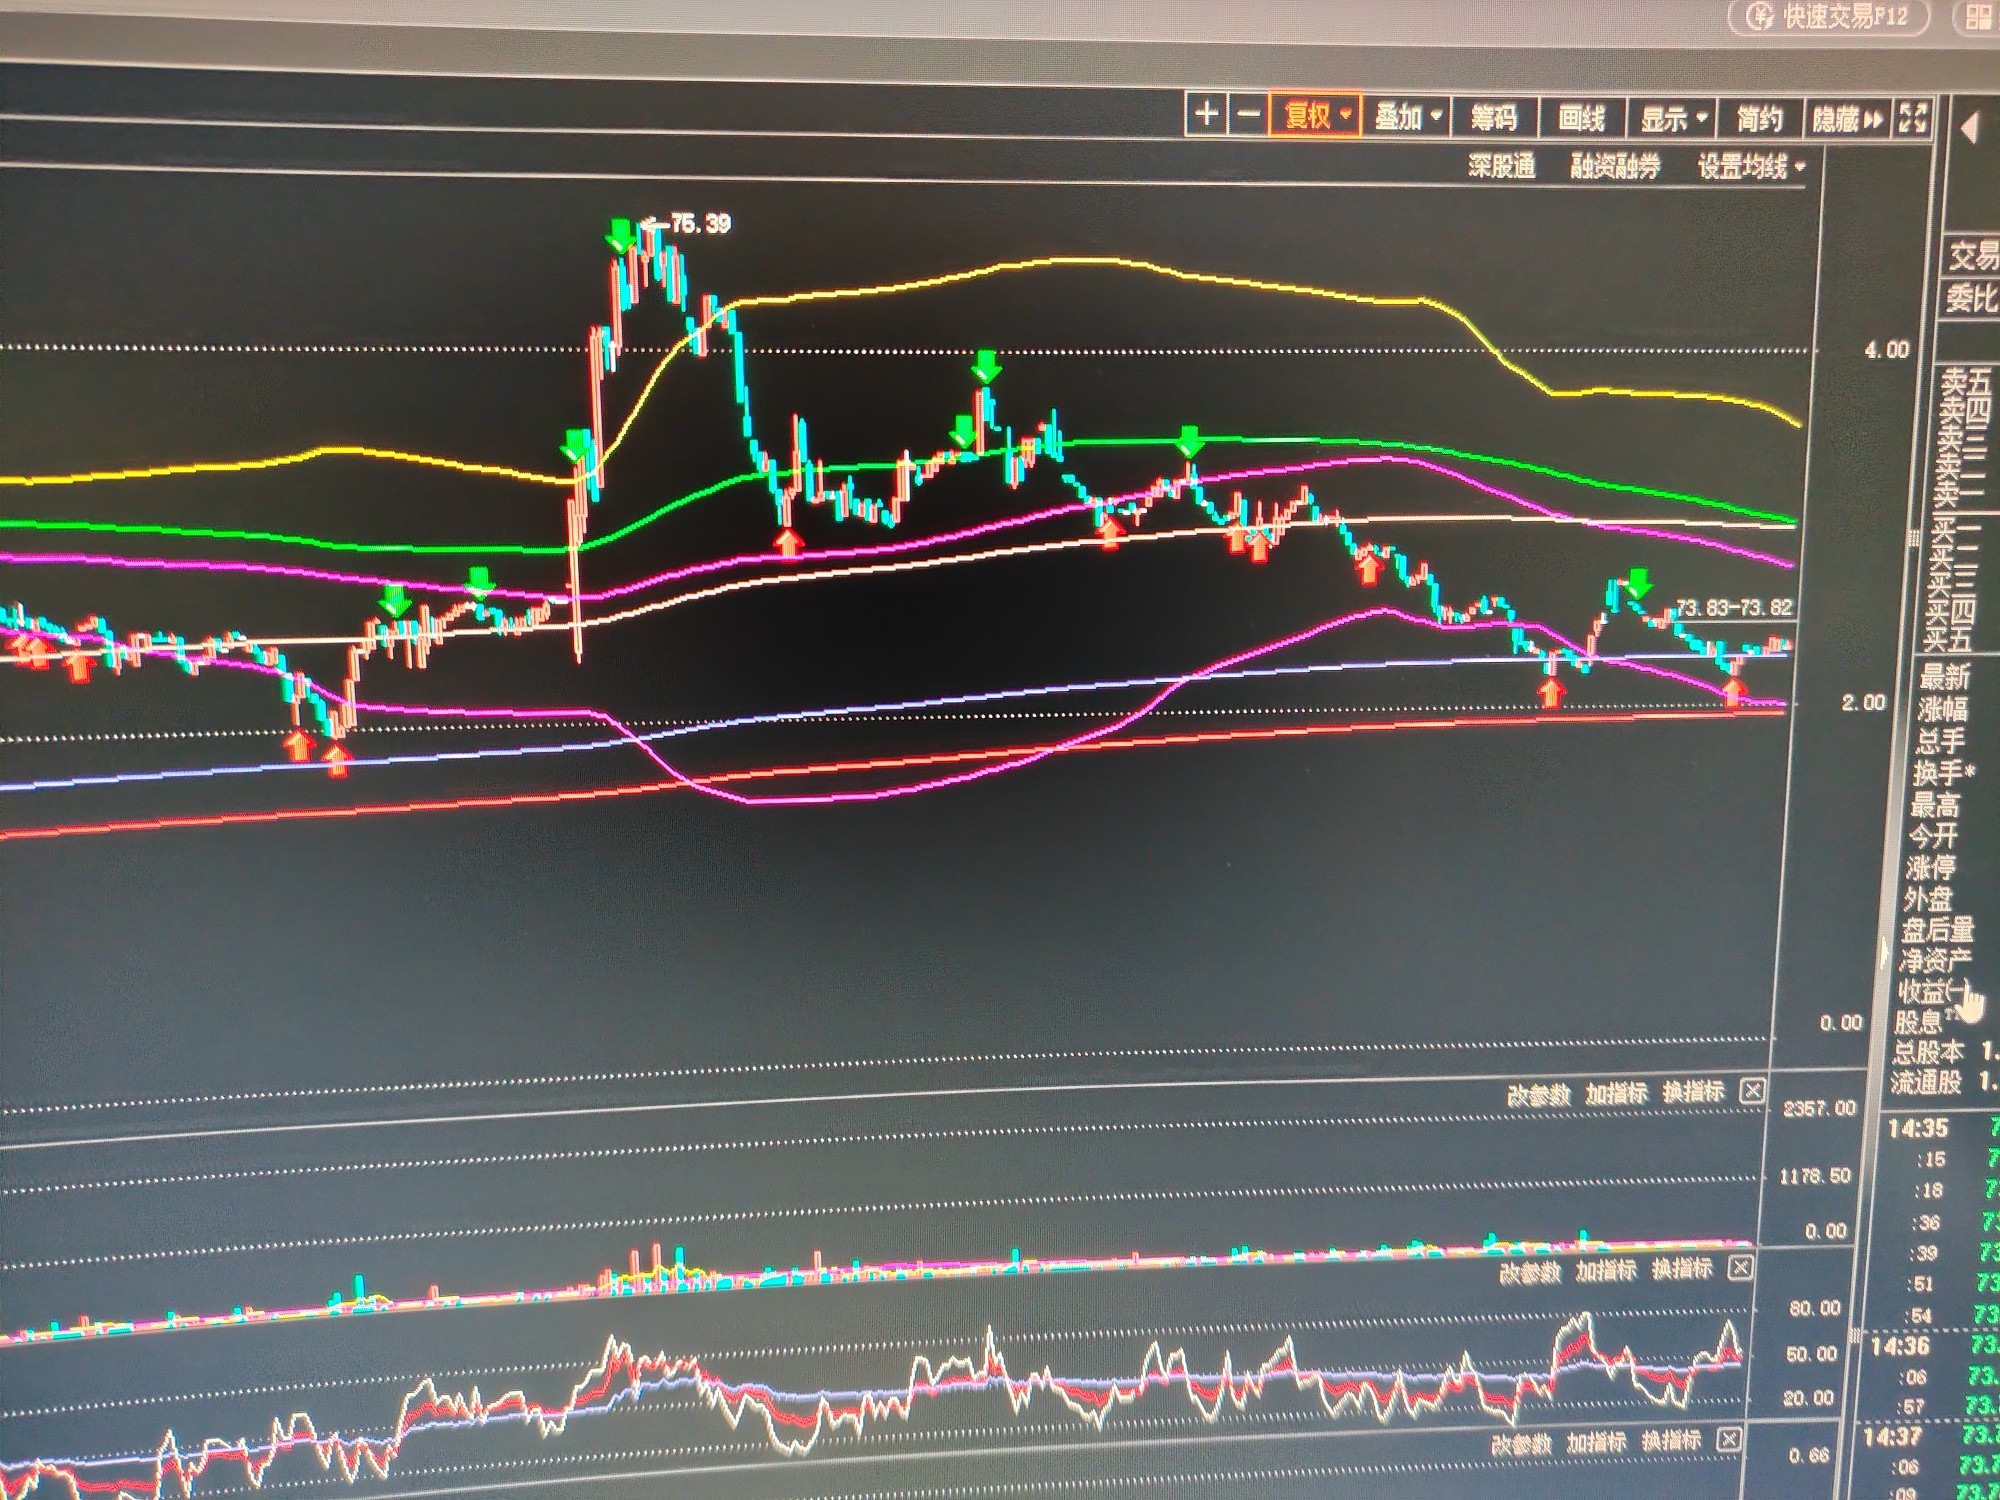Click the 2.00 axis value
This screenshot has width=2000, height=1500.
[1863, 703]
